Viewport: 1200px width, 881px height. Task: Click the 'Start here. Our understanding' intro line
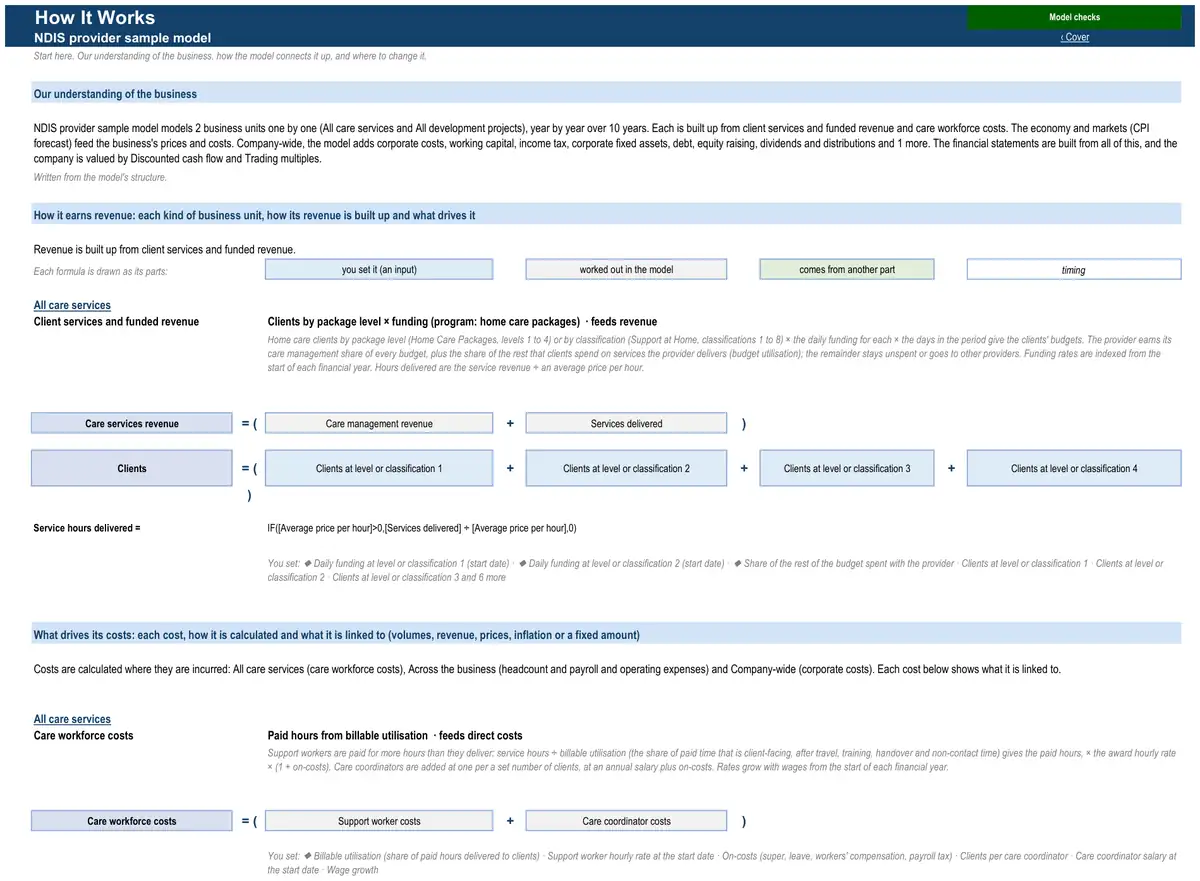click(230, 56)
